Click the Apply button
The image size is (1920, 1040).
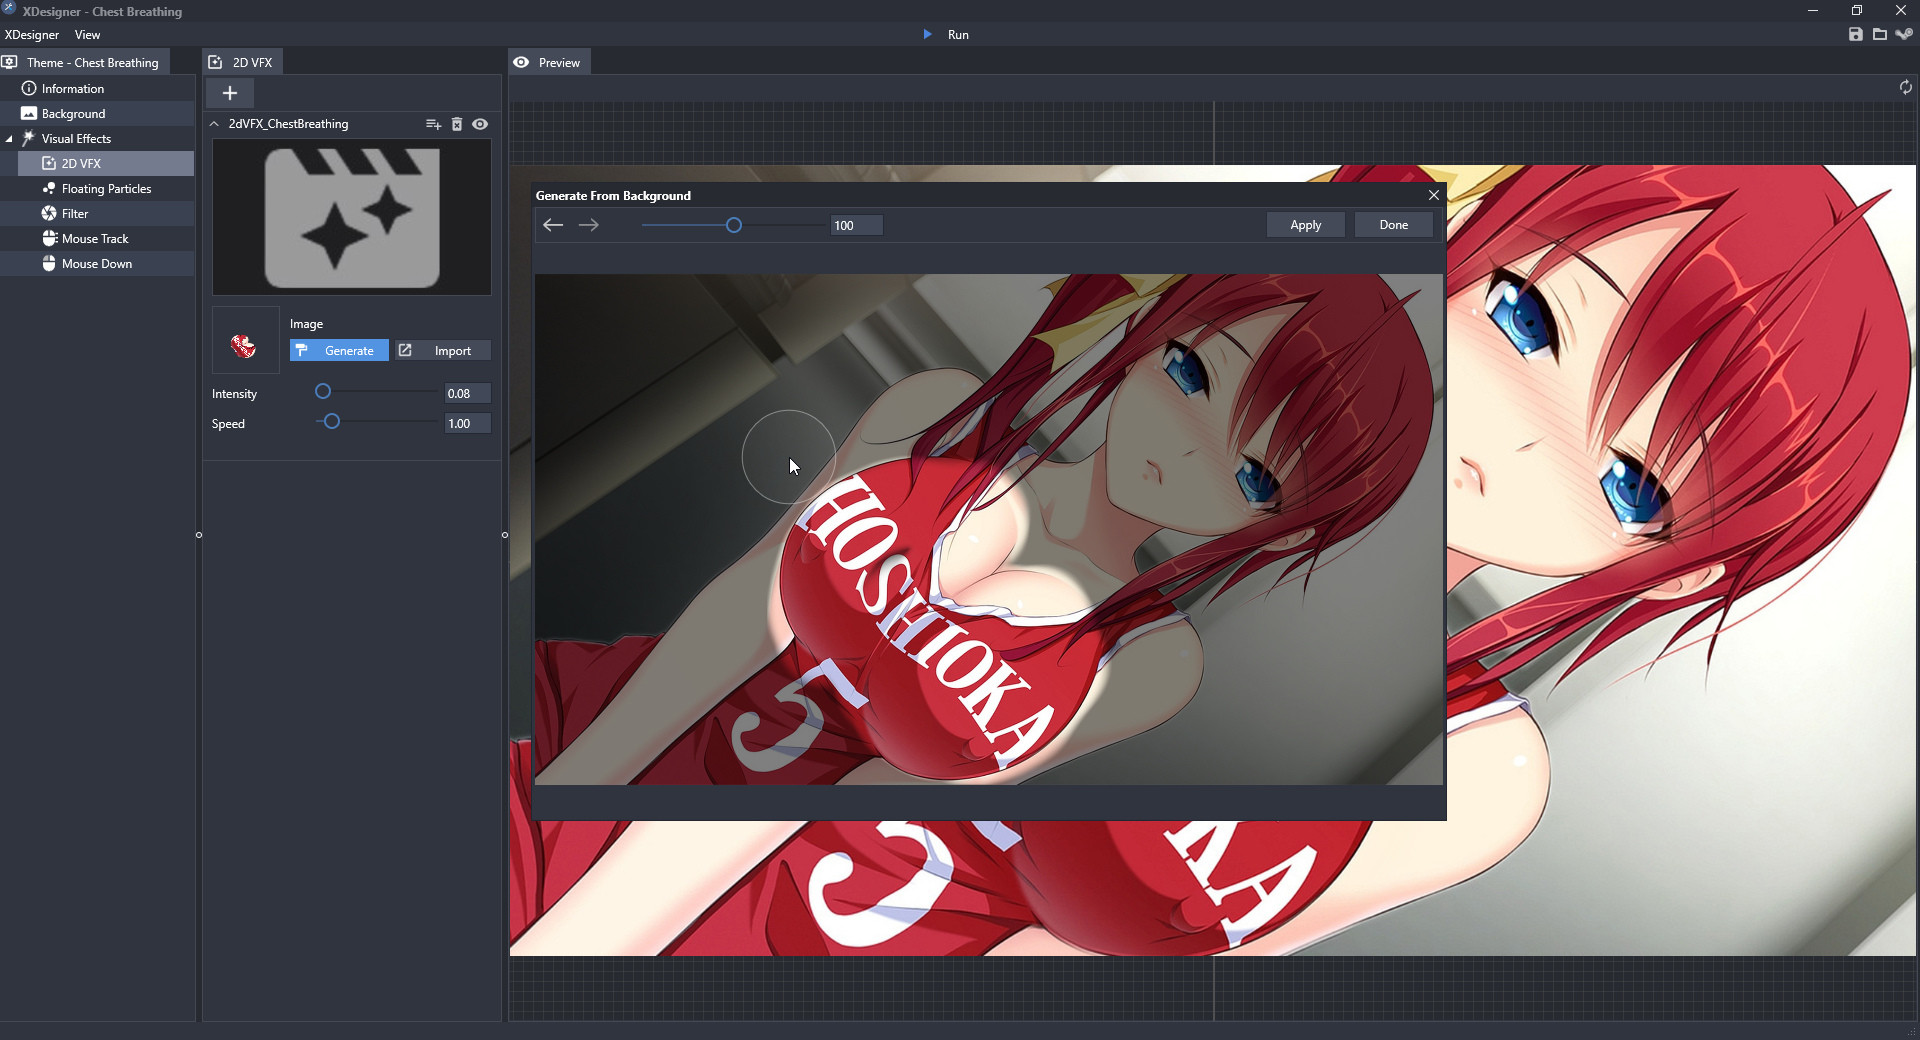click(1305, 224)
